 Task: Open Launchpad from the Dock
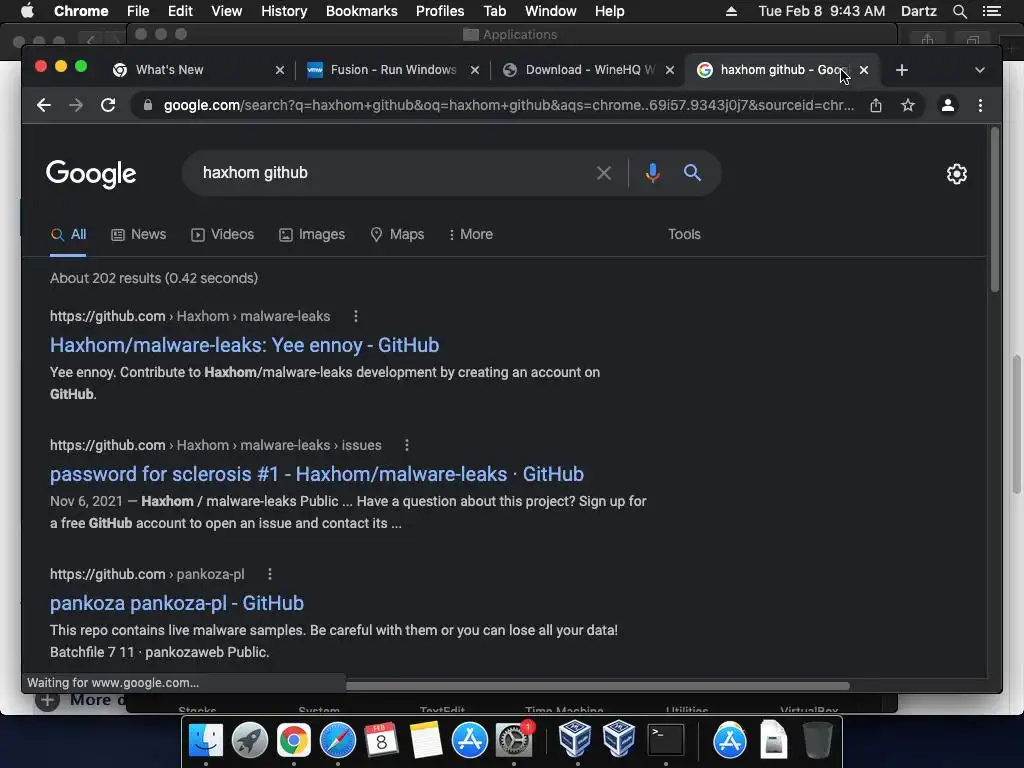tap(249, 740)
